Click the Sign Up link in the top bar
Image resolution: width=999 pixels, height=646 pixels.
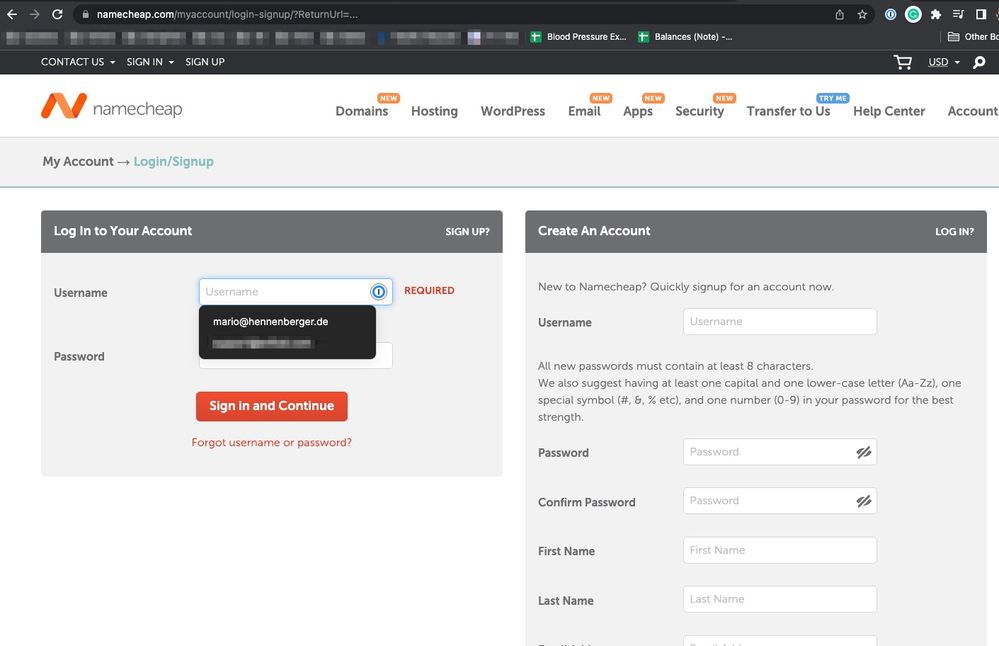[x=205, y=62]
